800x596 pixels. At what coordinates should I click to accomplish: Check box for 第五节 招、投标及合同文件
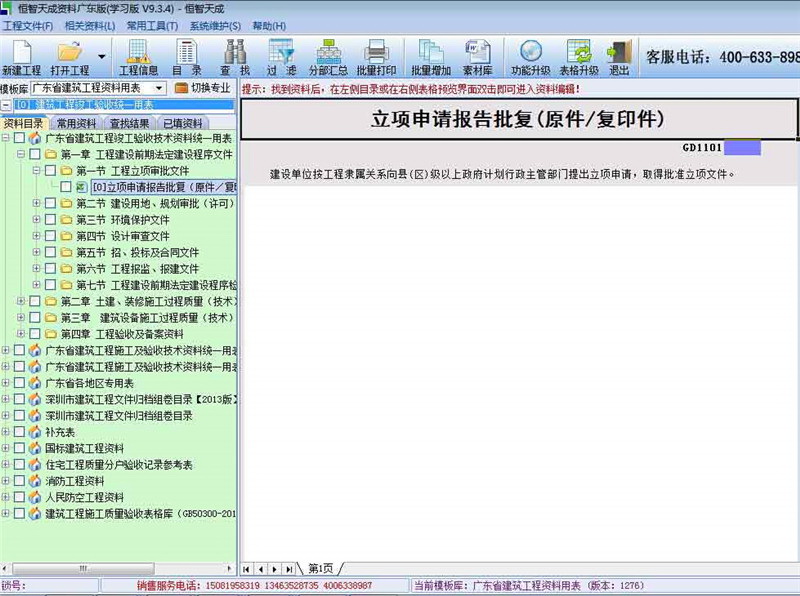coord(50,252)
